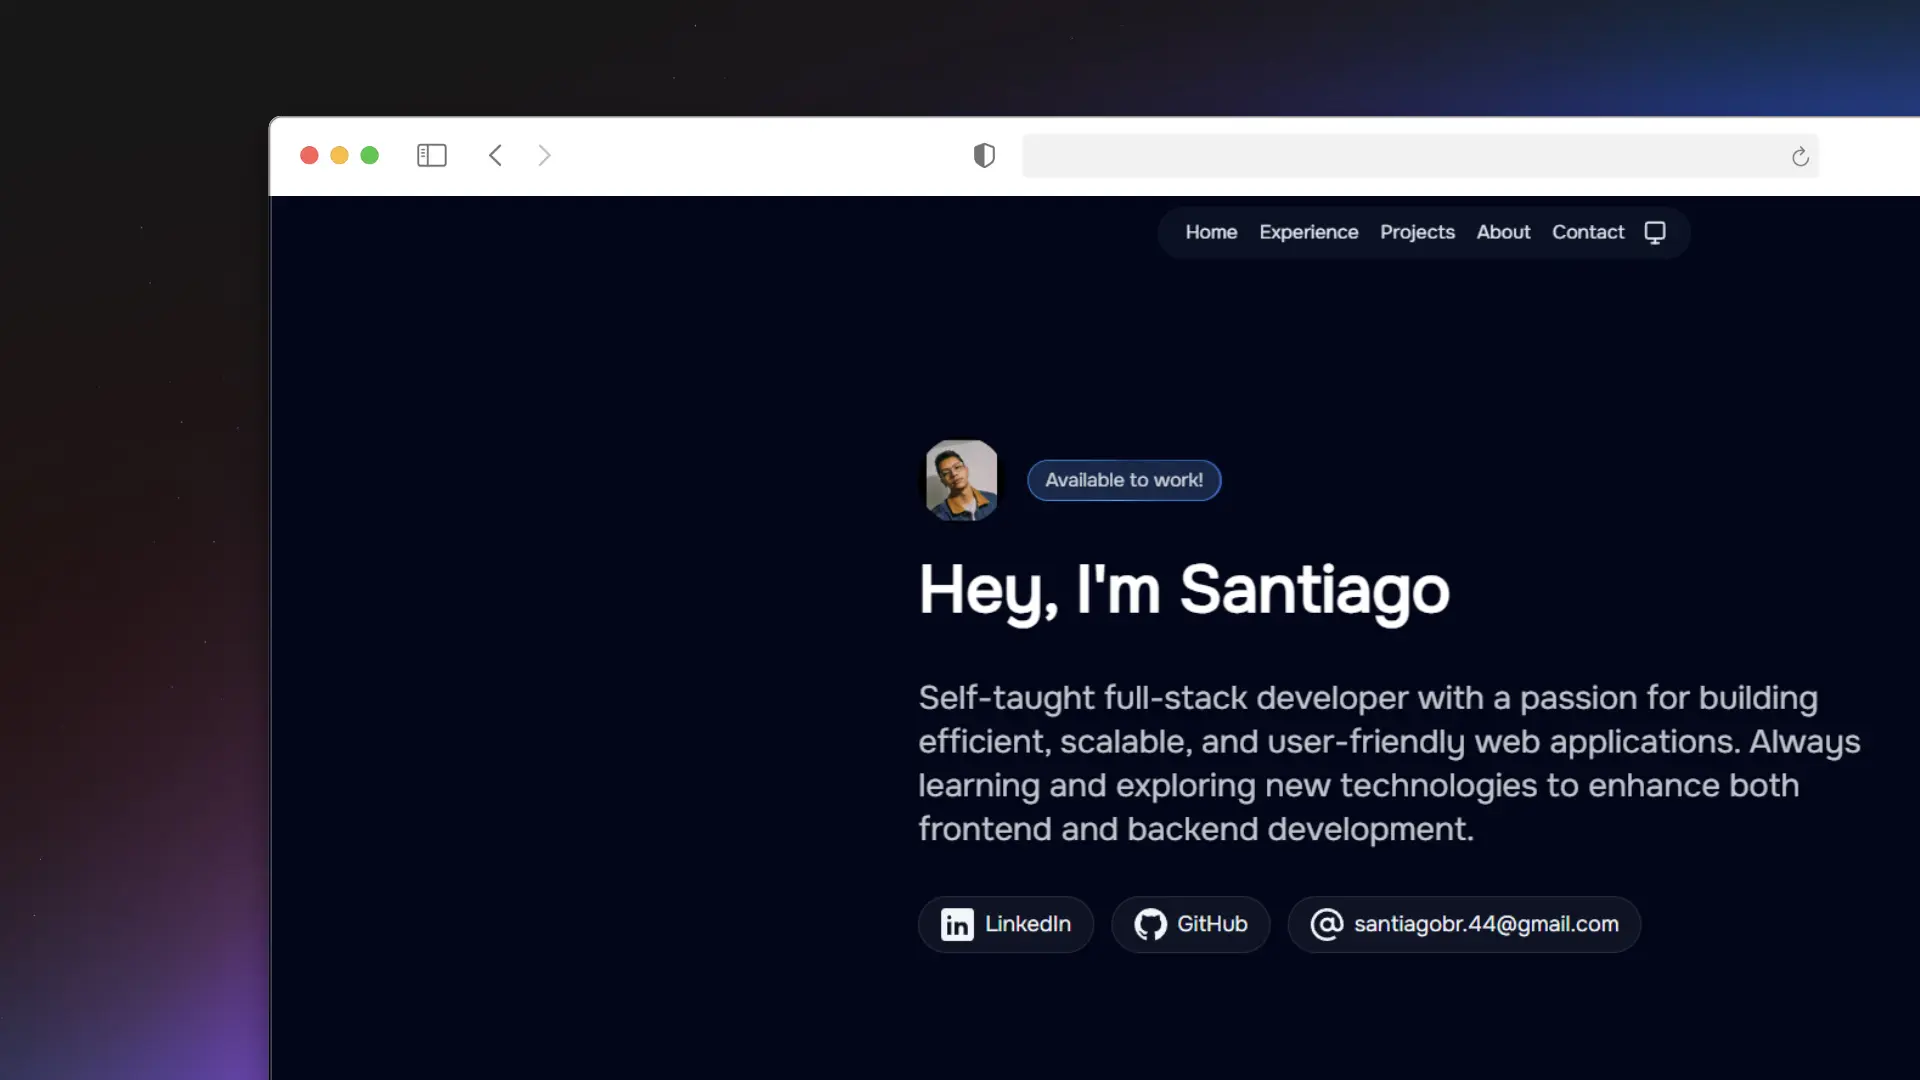Switch theme using the monitor icon
1920x1080 pixels.
click(1655, 232)
